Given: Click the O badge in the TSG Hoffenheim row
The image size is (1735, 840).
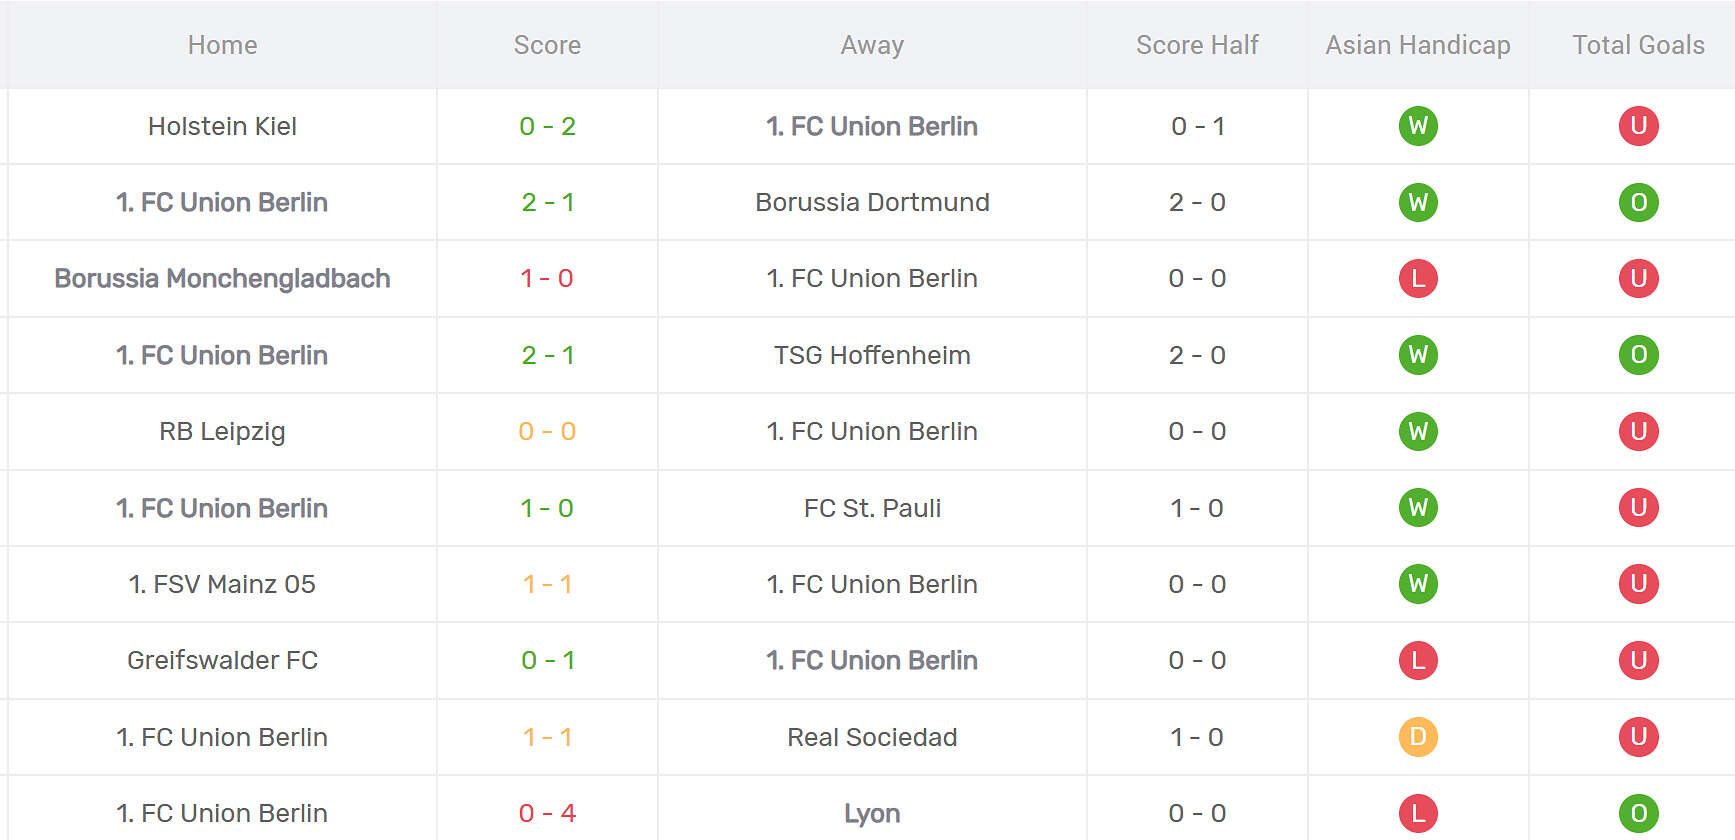Looking at the screenshot, I should pos(1638,355).
